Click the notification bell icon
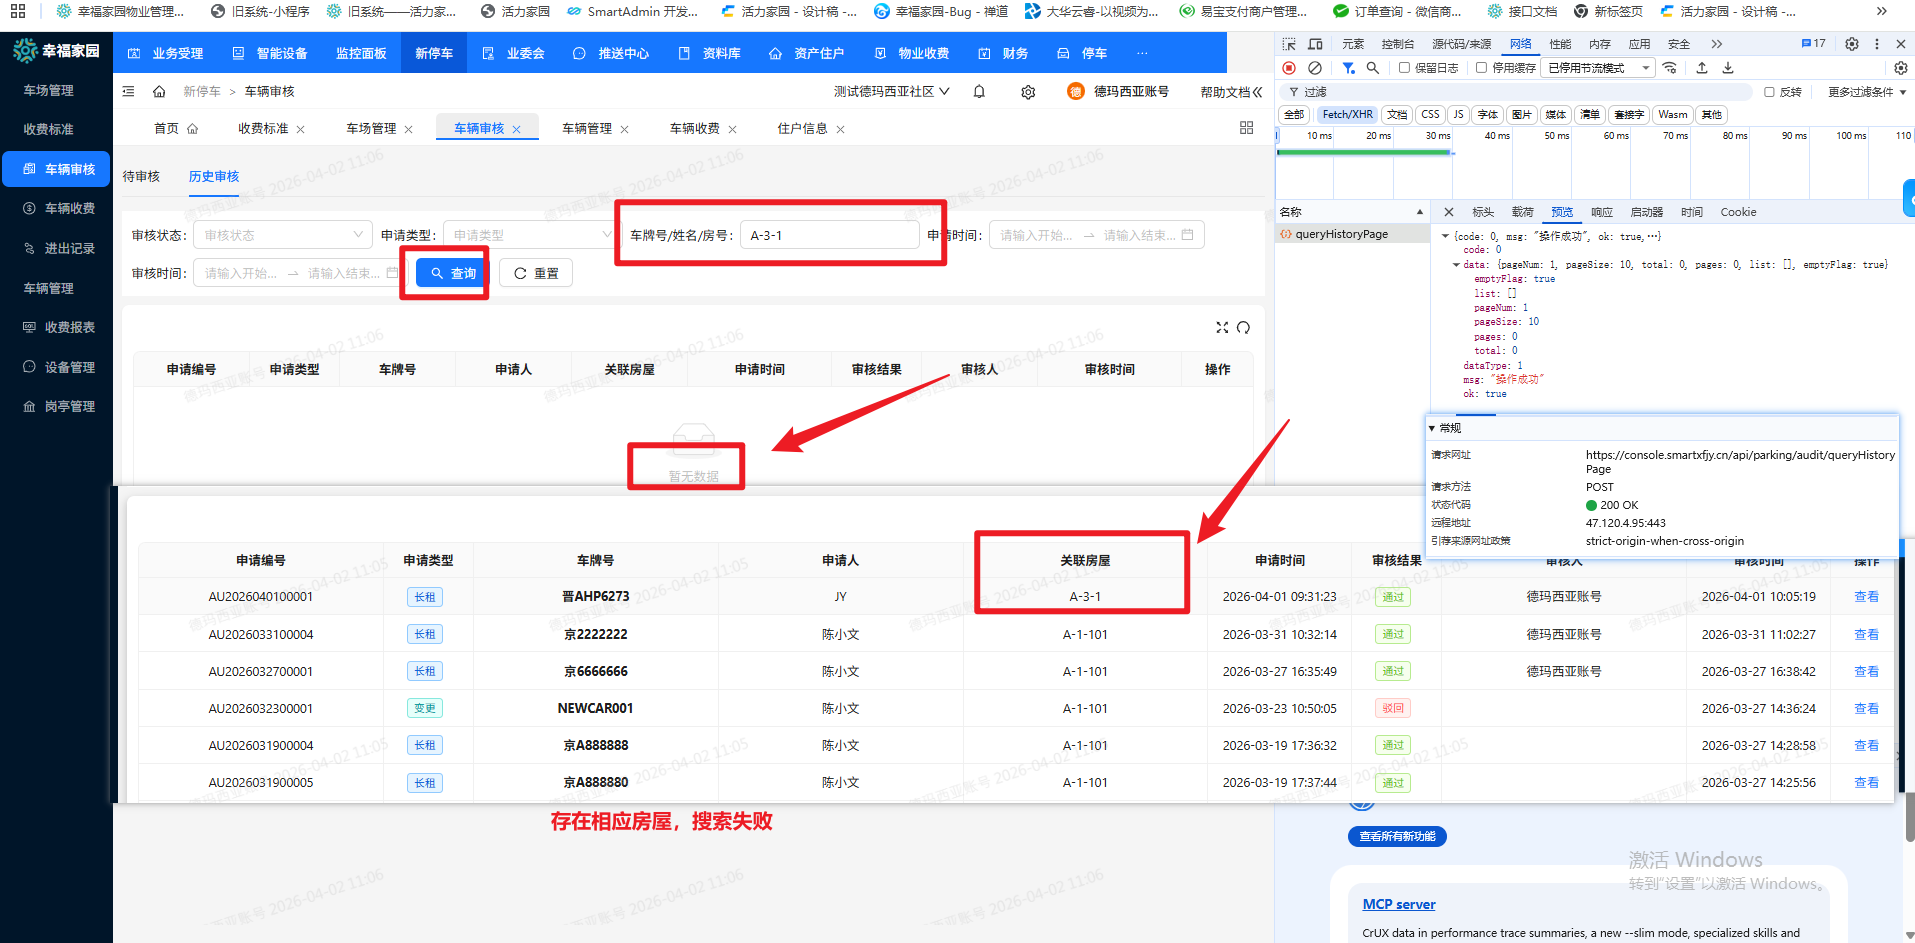1915x943 pixels. point(979,92)
